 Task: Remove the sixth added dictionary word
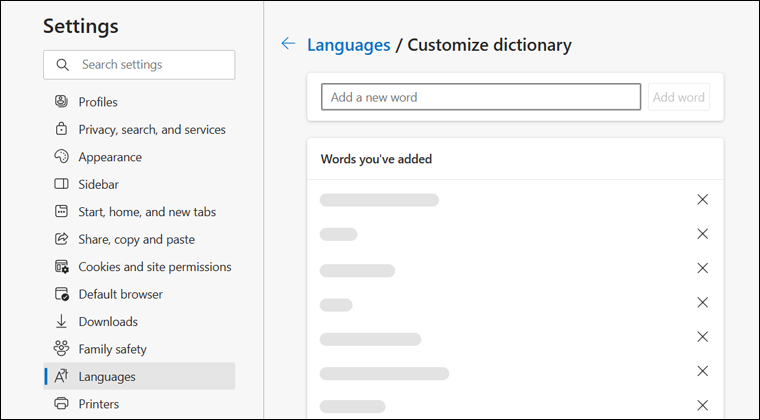pyautogui.click(x=702, y=371)
